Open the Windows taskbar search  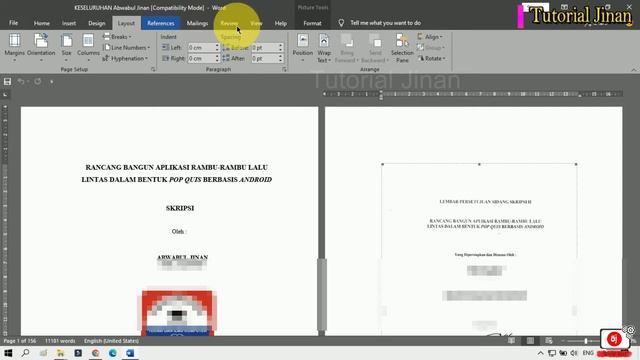(25, 353)
